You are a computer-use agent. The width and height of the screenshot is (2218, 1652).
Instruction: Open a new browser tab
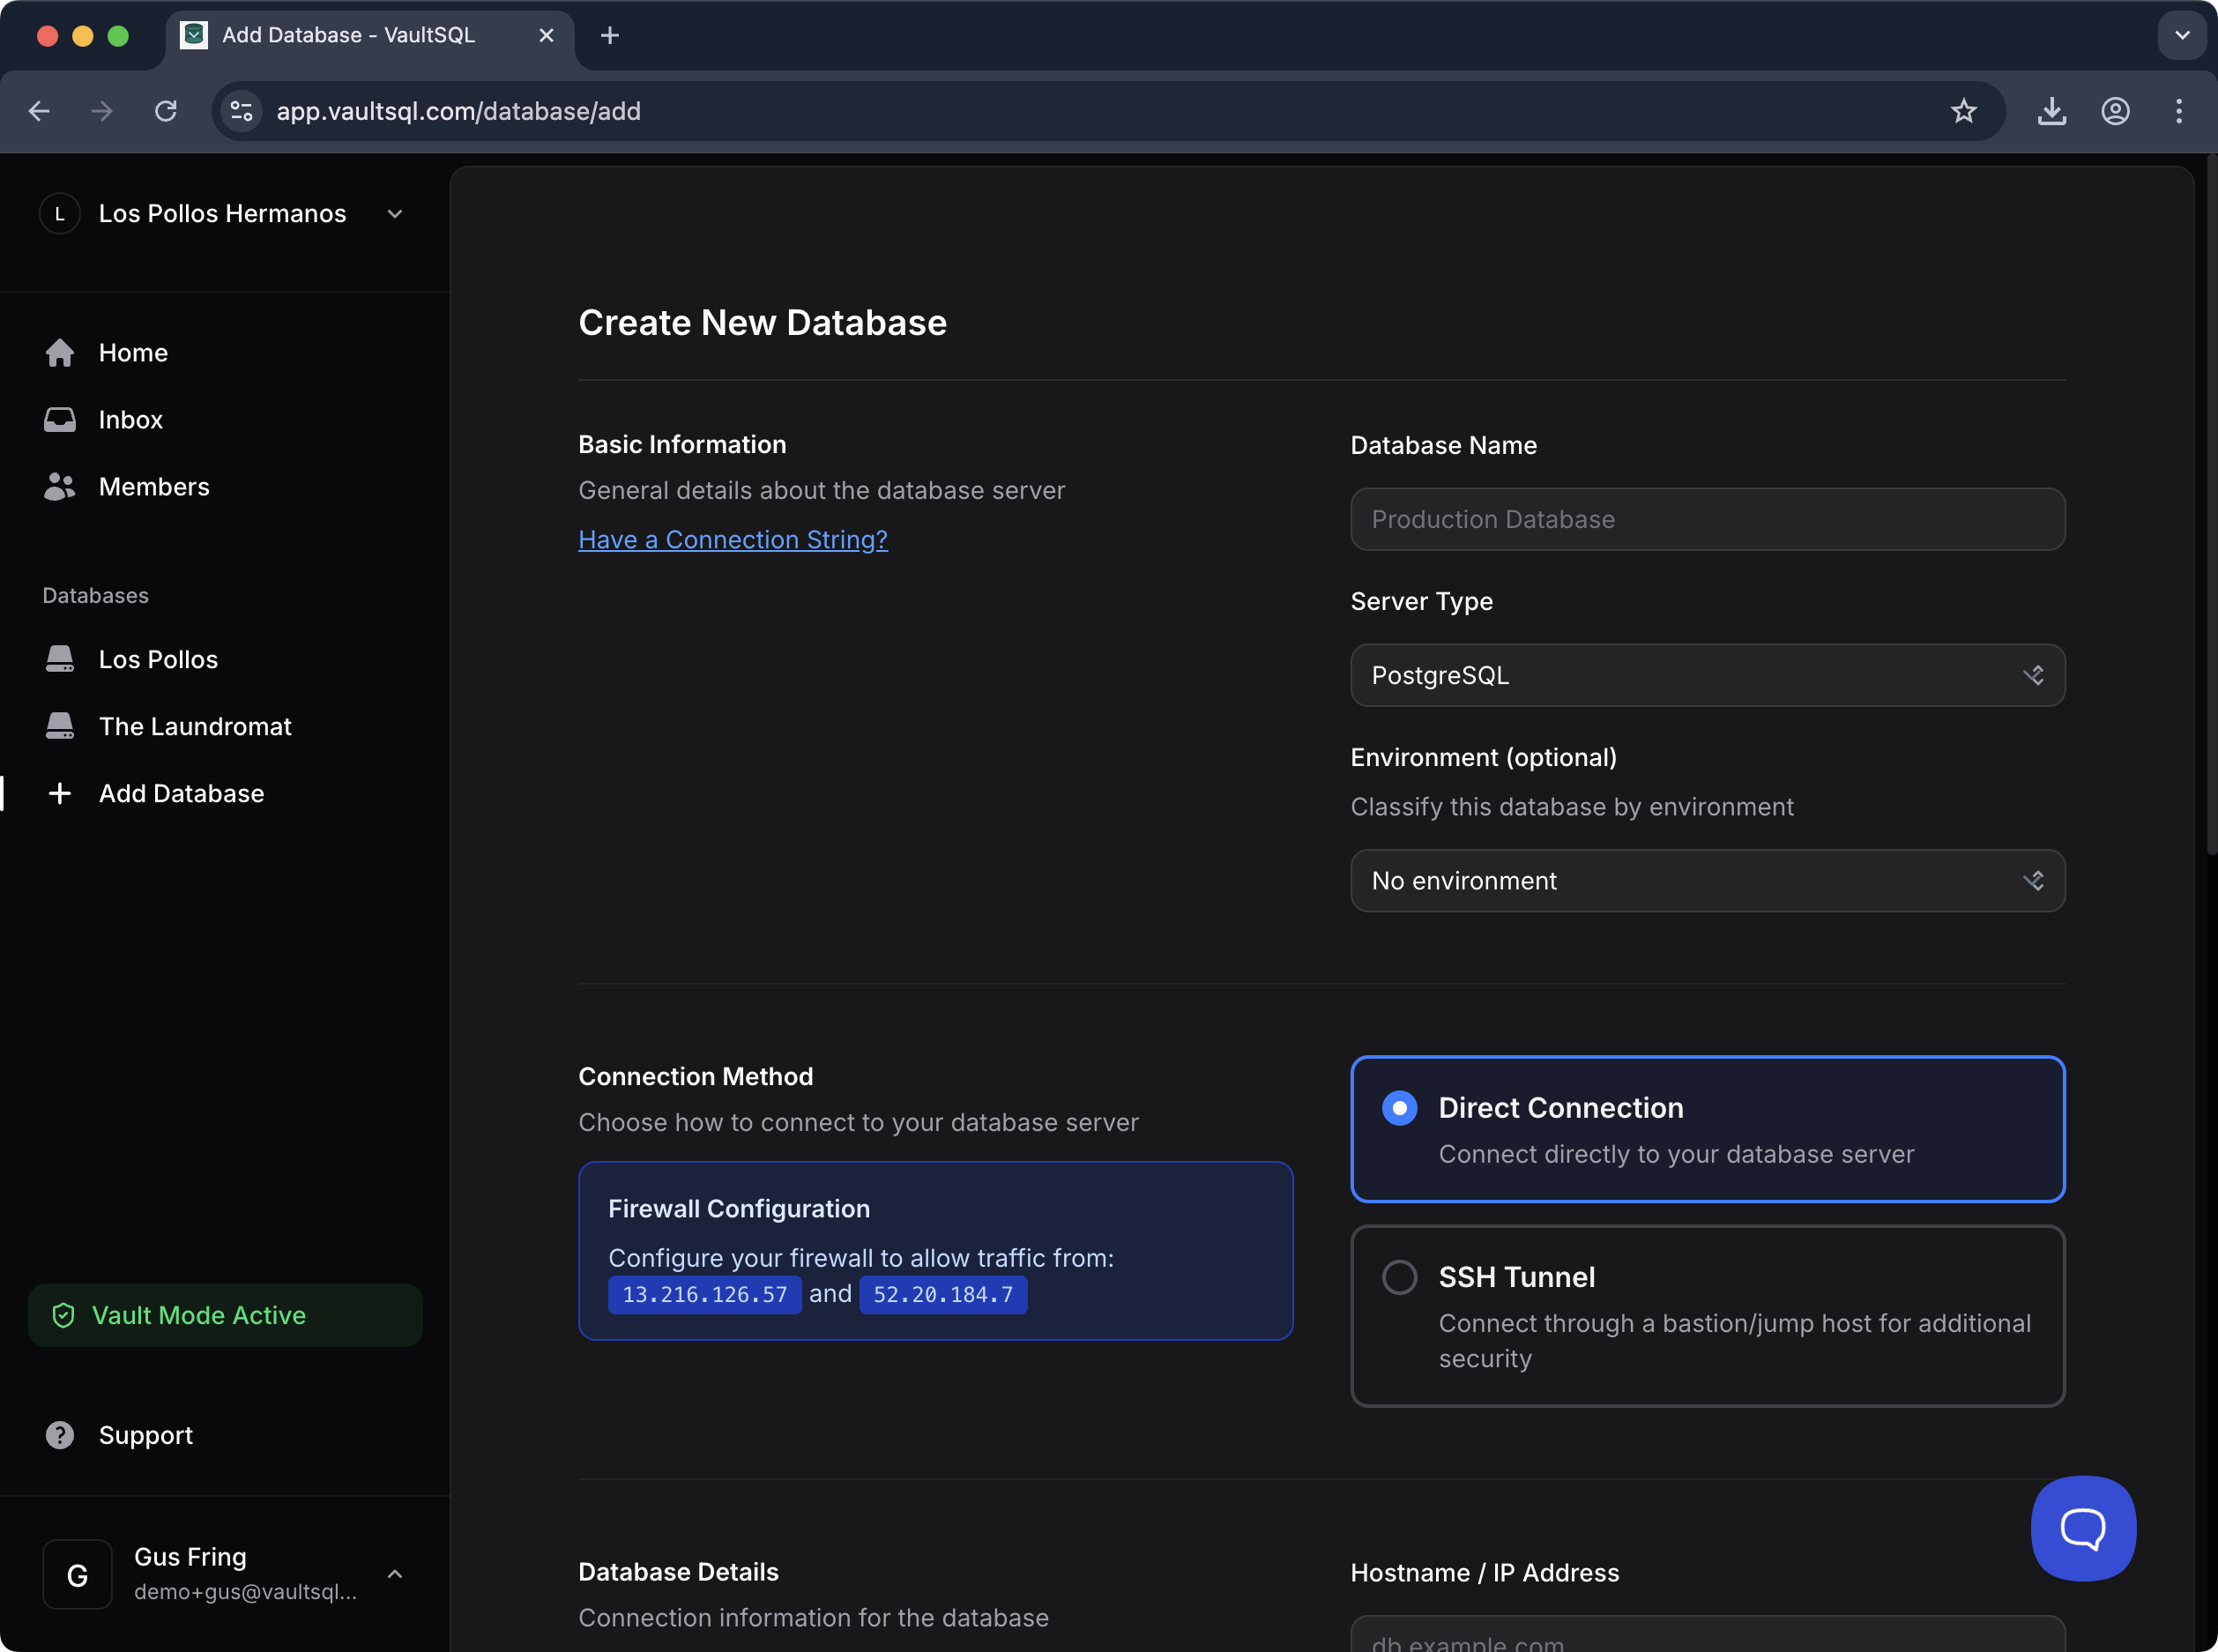tap(610, 36)
